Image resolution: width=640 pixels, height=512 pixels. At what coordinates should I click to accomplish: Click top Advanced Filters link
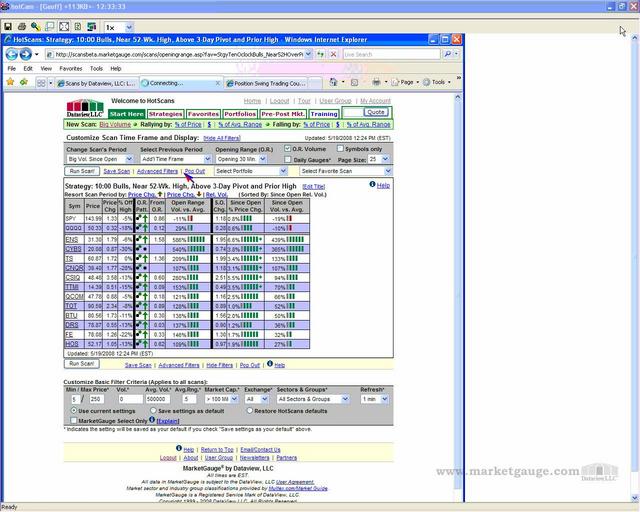pos(157,171)
